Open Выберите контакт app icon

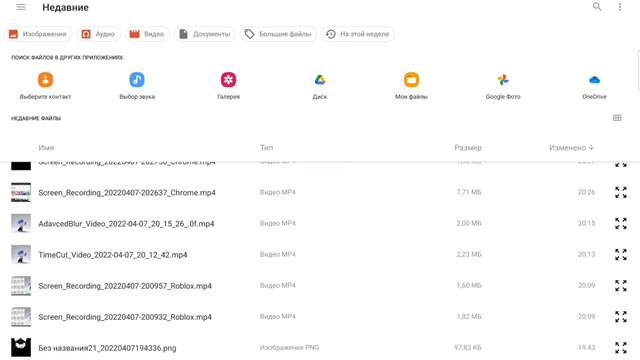(45, 80)
